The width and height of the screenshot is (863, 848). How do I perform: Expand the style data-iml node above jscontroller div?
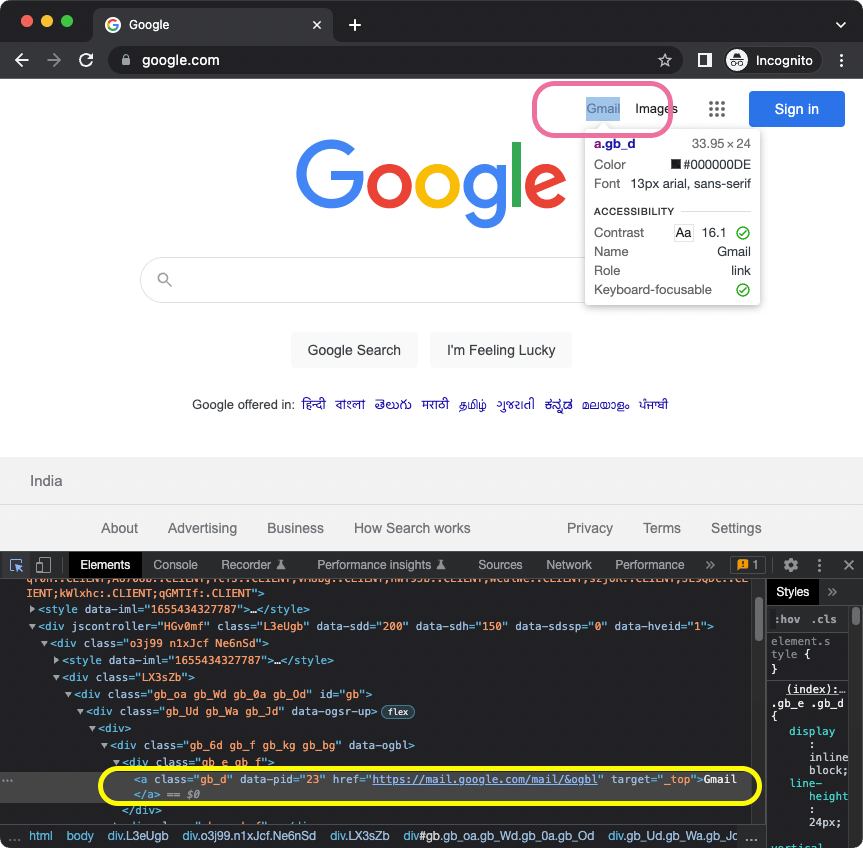click(32, 609)
